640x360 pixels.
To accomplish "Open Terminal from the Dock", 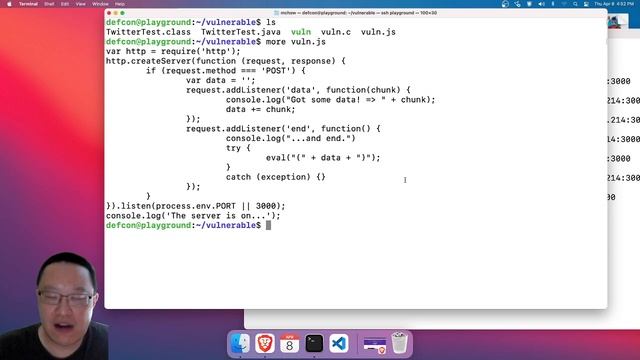I will [314, 343].
